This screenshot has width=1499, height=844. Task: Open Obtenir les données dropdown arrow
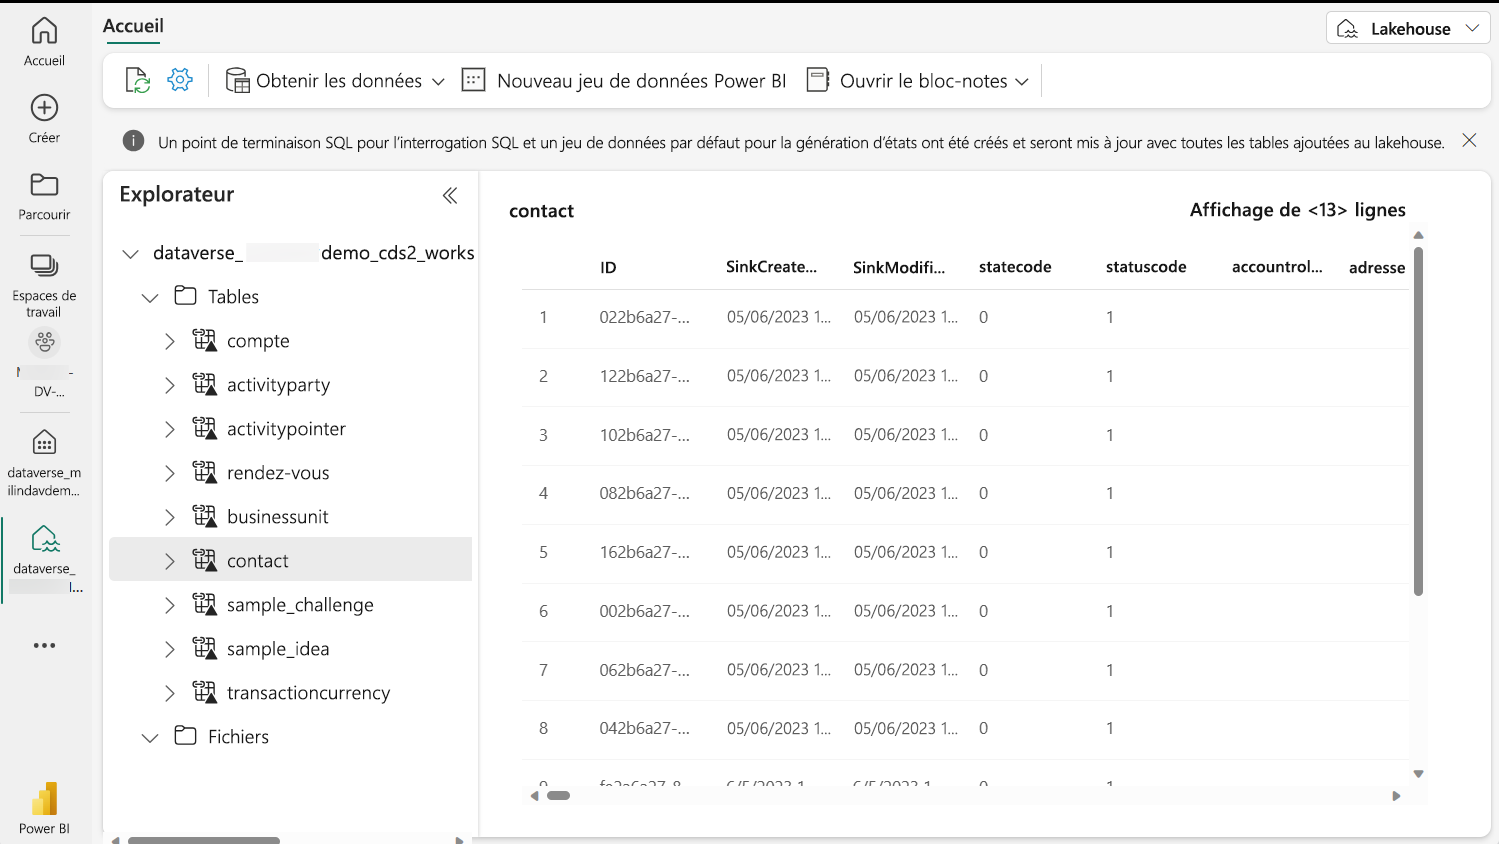click(x=438, y=82)
